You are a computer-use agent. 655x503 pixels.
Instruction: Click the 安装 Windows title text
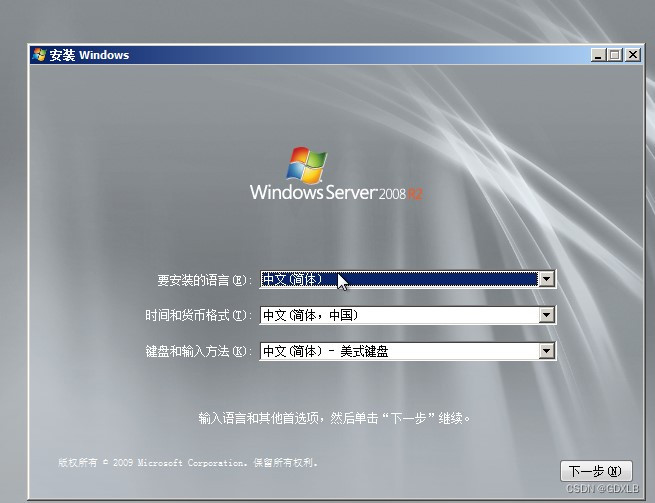[89, 55]
